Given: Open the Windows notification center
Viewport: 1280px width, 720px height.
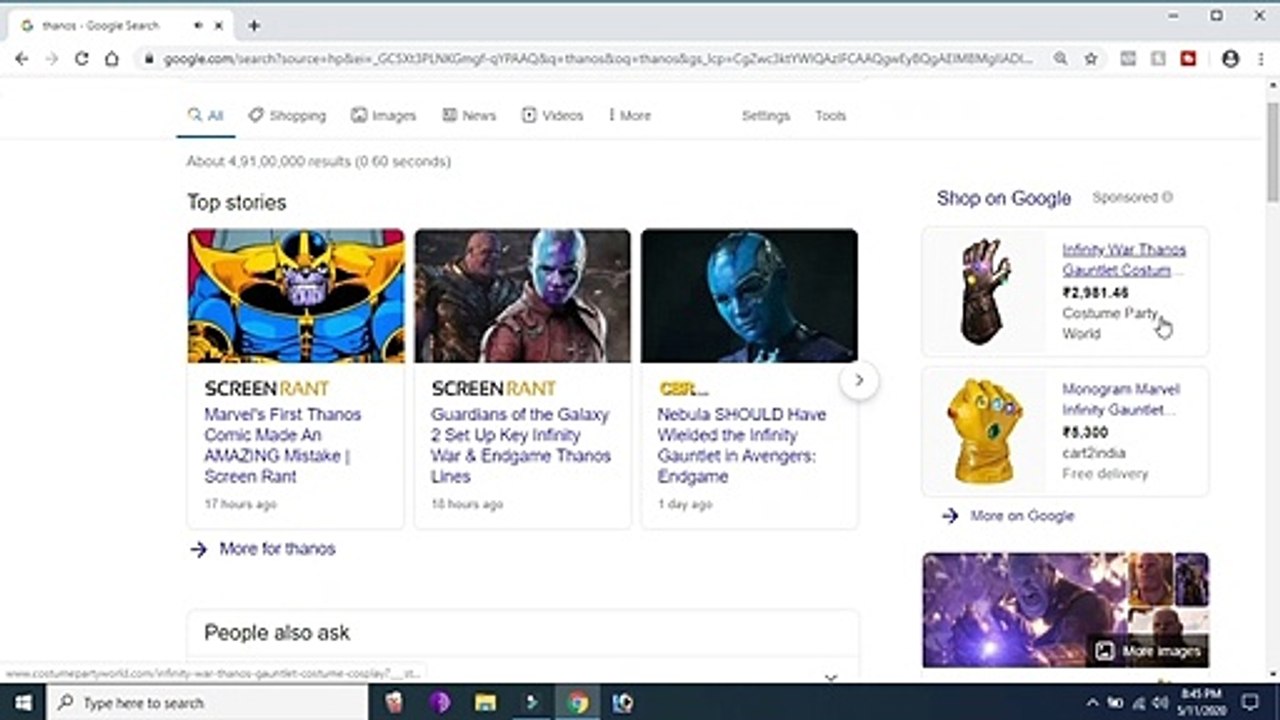Looking at the screenshot, I should point(1249,703).
